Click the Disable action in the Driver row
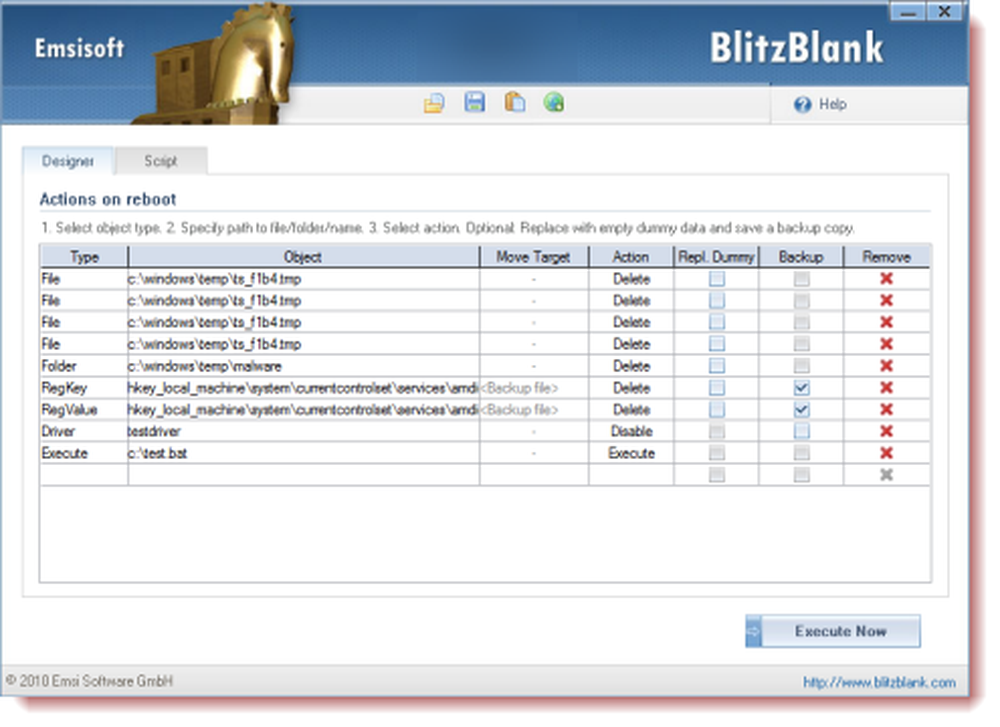This screenshot has height=727, width=1000. click(x=631, y=431)
